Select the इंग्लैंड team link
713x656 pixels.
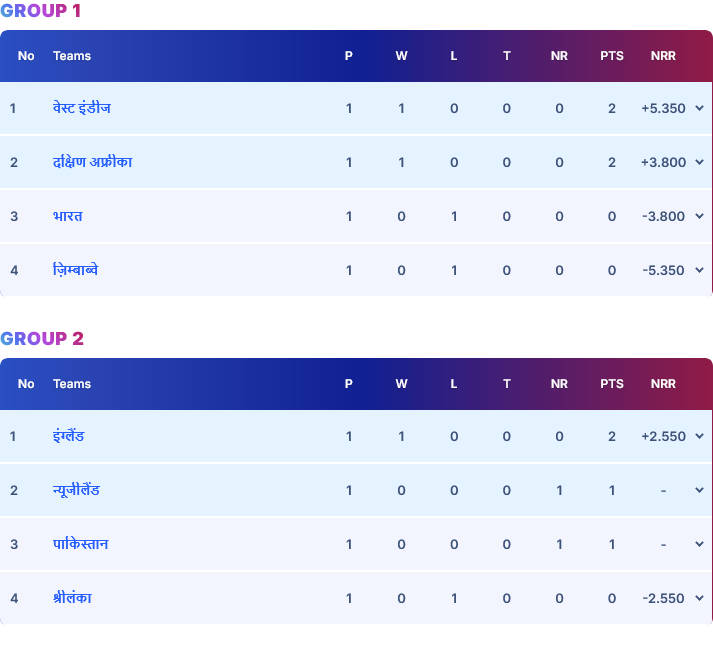68,436
